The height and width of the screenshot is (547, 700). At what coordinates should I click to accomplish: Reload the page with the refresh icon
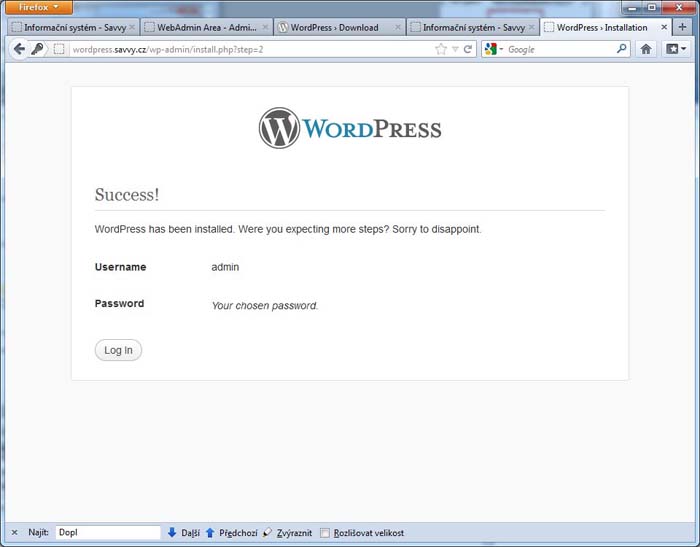(467, 49)
